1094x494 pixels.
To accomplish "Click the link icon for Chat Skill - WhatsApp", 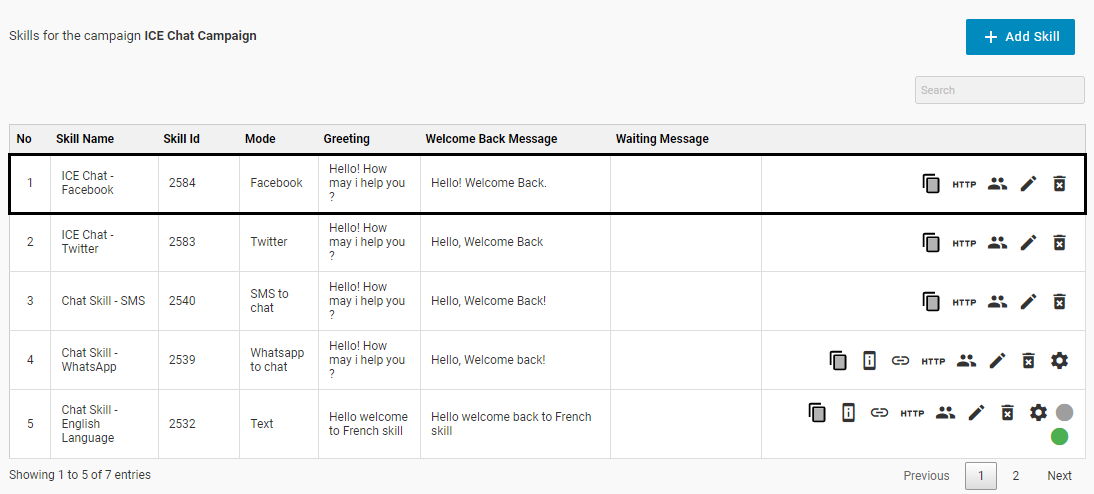I will [900, 361].
